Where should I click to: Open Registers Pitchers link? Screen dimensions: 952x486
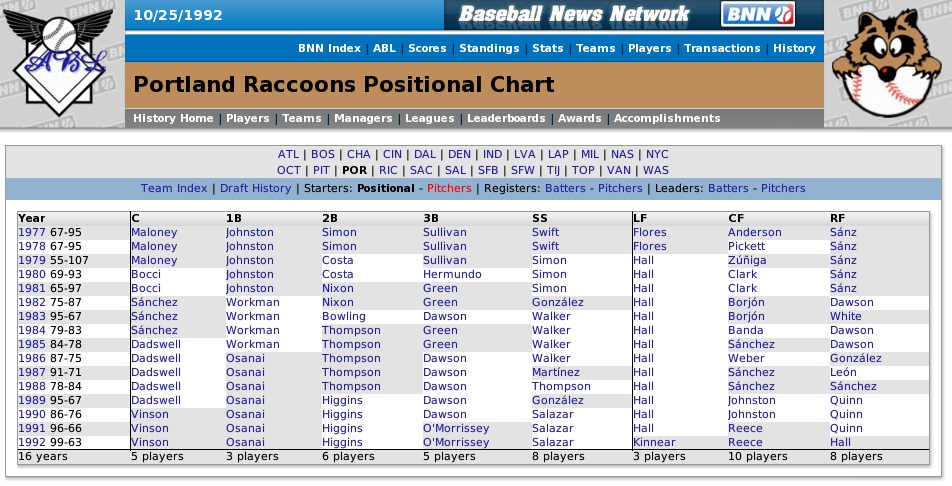[x=620, y=188]
